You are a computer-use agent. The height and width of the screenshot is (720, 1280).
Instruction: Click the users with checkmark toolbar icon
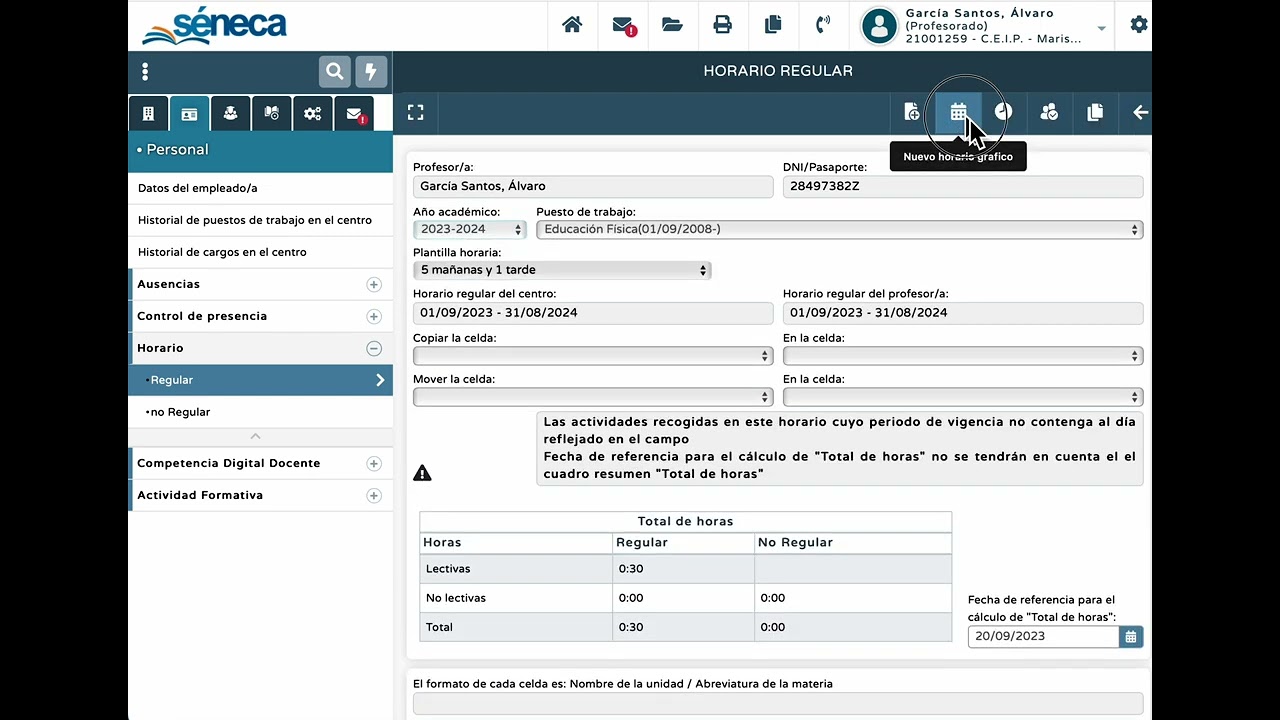coord(1049,112)
